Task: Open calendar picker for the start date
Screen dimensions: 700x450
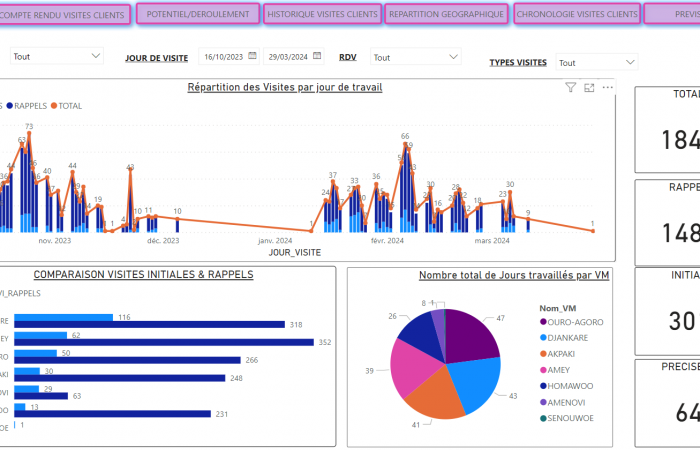Action: click(252, 58)
